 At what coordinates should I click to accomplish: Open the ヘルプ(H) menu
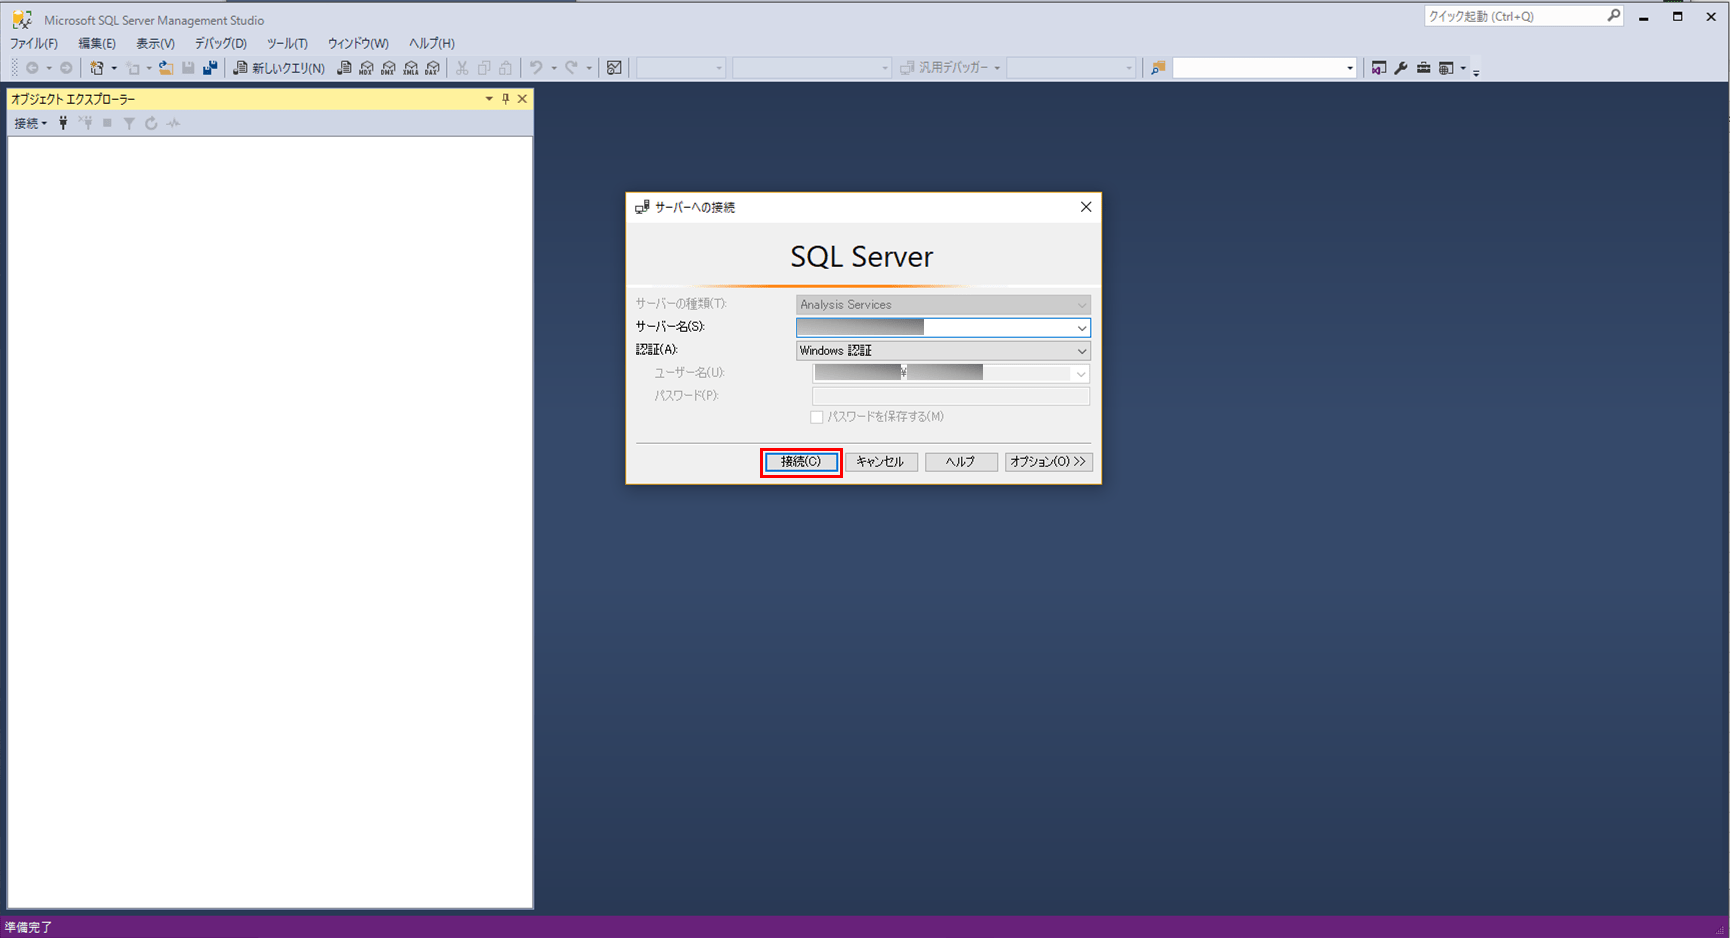[431, 43]
